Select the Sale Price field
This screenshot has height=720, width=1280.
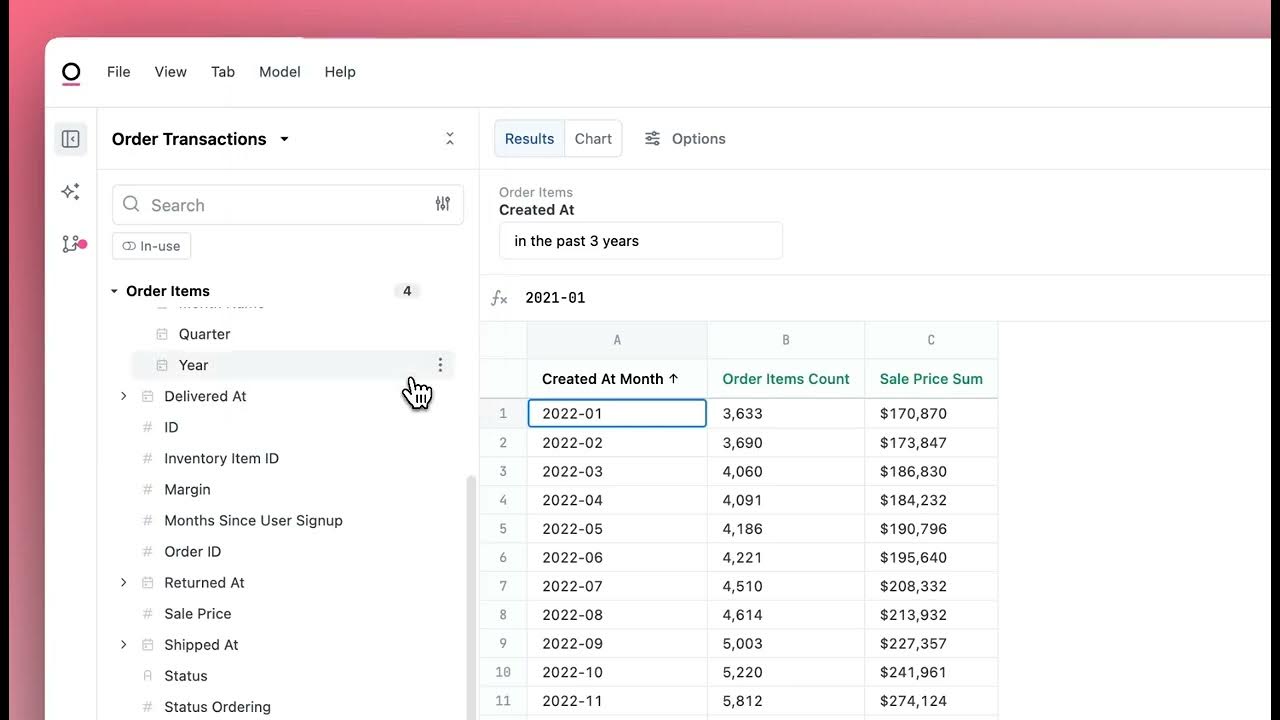point(198,614)
